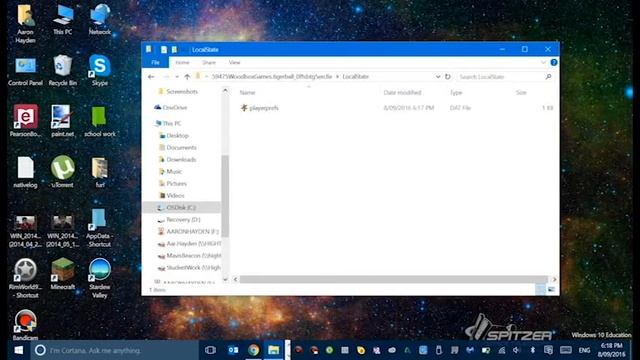Viewport: 640px width, 360px height.
Task: Click the LocalState segment in the address bar
Action: (x=356, y=77)
